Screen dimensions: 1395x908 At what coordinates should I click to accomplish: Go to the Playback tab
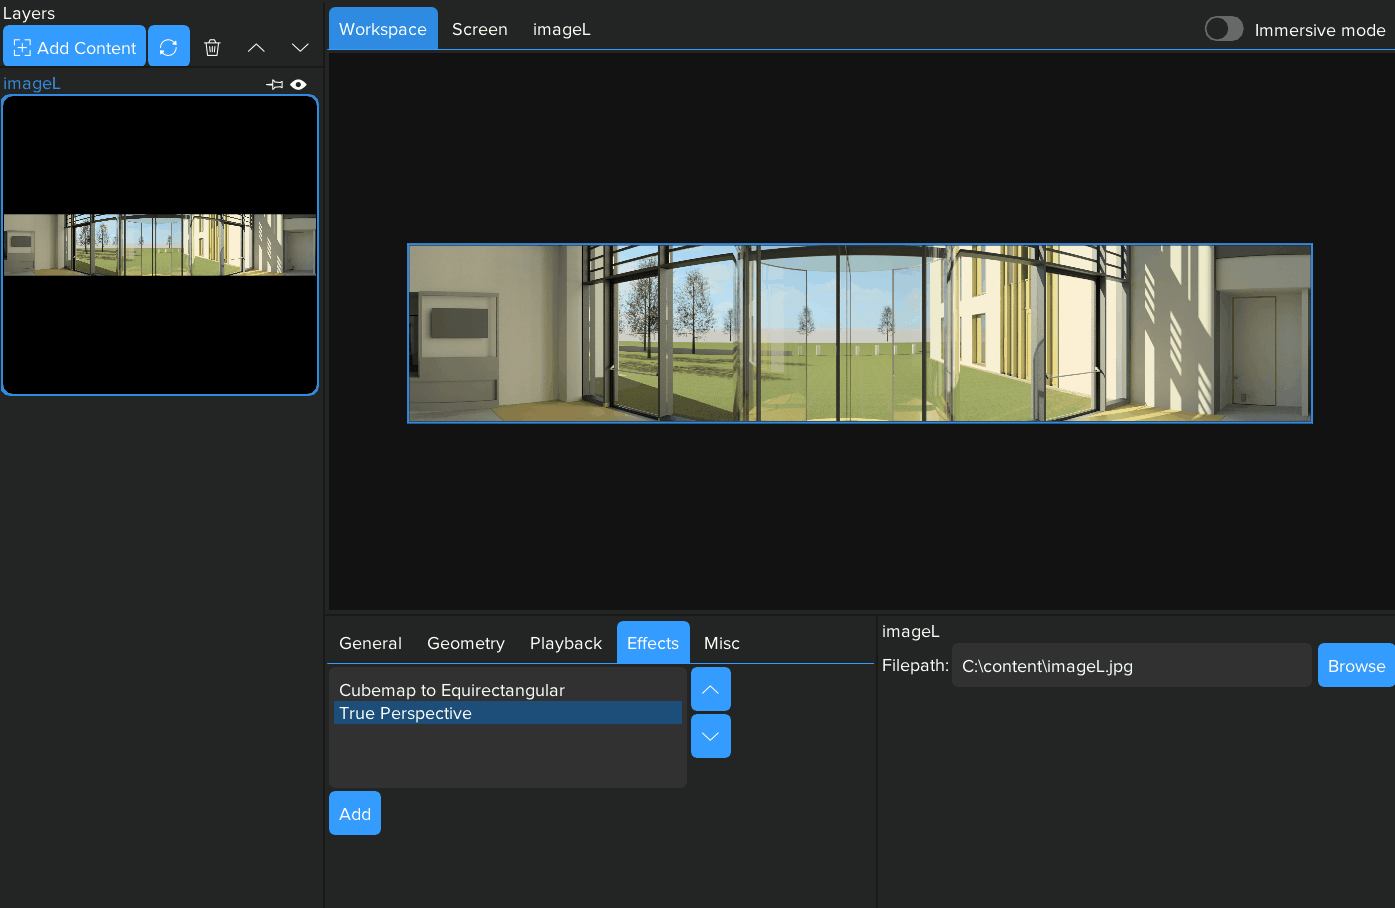click(x=565, y=643)
